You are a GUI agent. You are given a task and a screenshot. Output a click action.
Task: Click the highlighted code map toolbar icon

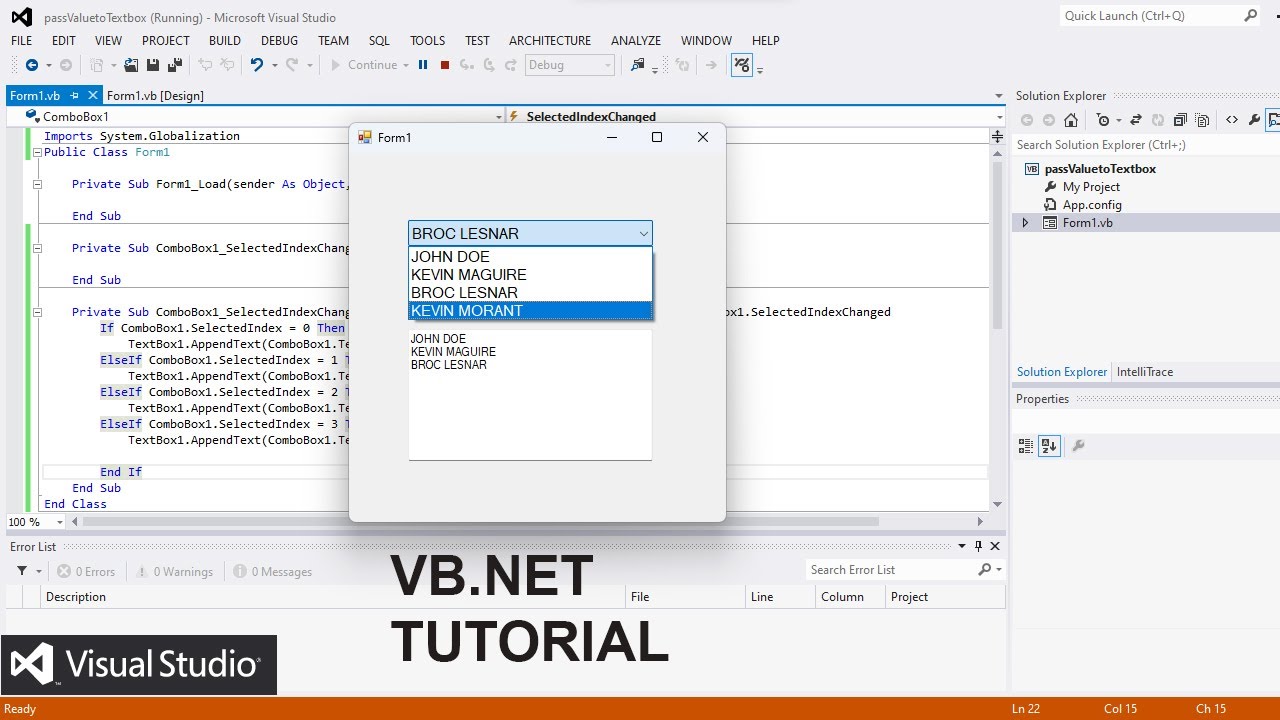(742, 65)
